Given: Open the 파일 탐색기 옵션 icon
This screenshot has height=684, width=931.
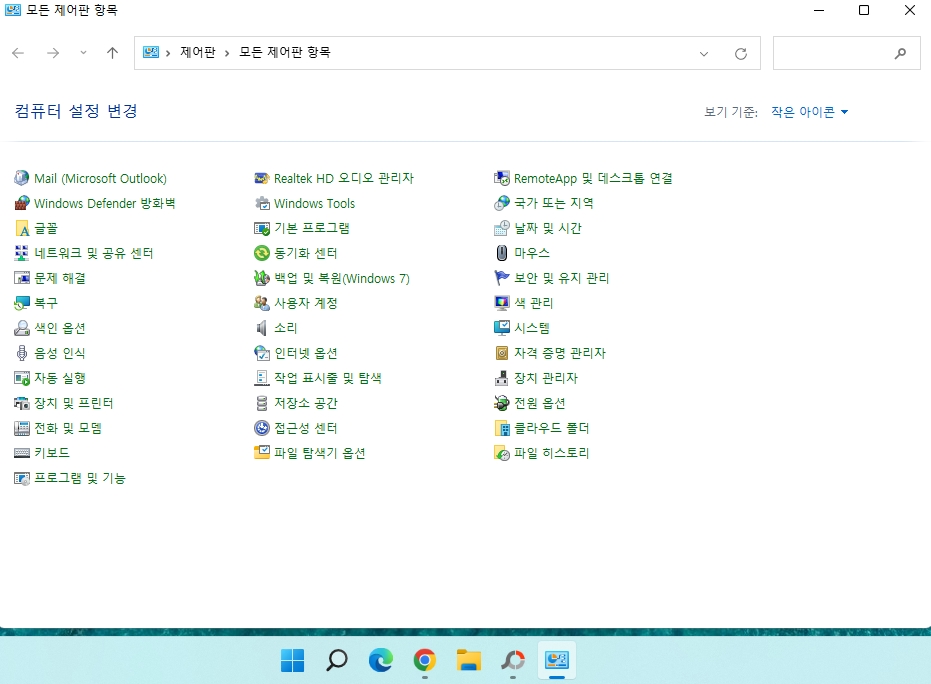Looking at the screenshot, I should coord(261,453).
